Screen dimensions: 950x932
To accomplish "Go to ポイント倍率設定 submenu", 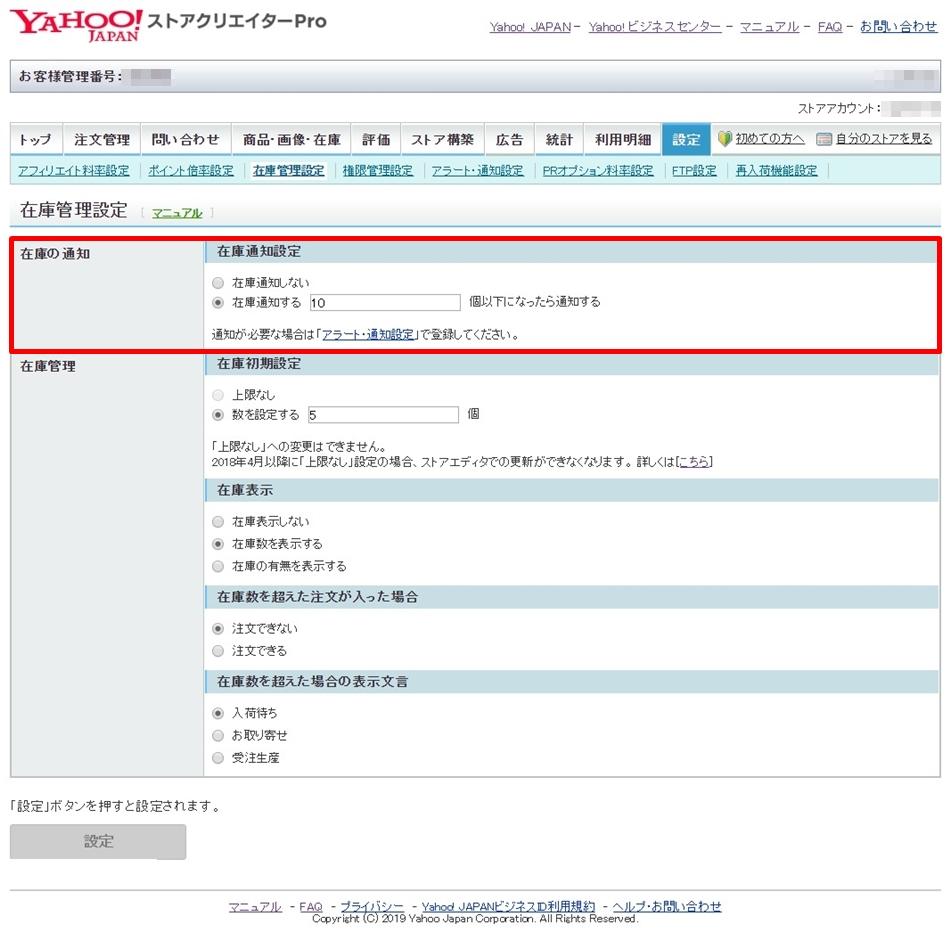I will [191, 171].
